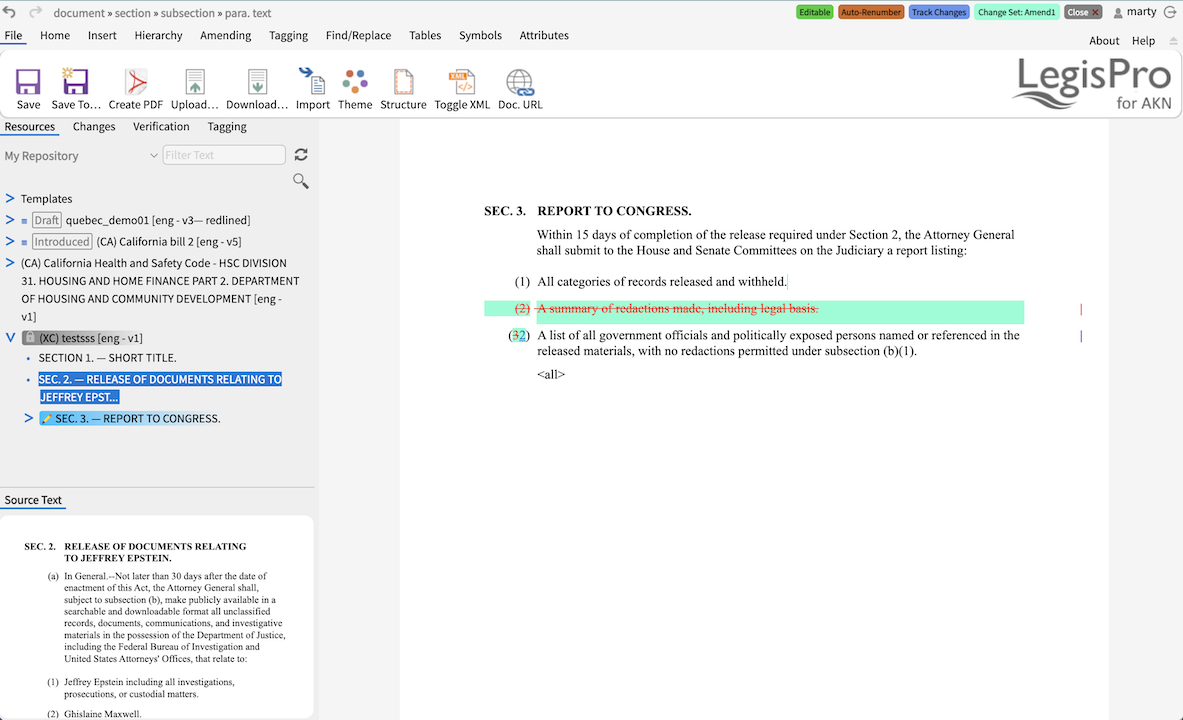Close the current change set
Image resolution: width=1183 pixels, height=720 pixels.
[1083, 12]
